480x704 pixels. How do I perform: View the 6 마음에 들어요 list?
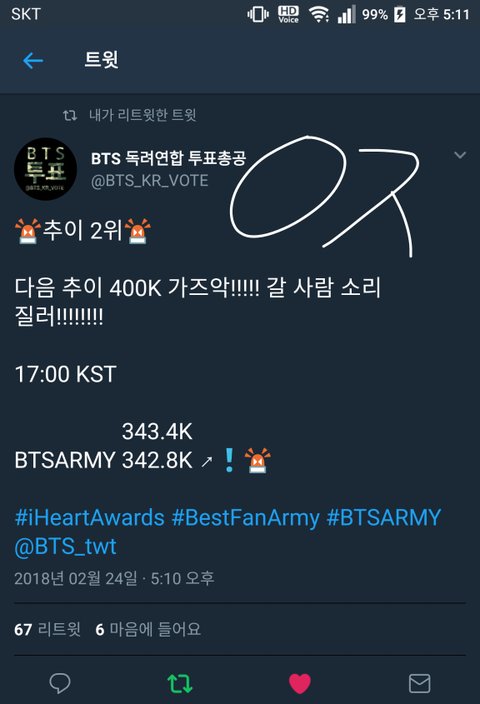pos(148,629)
